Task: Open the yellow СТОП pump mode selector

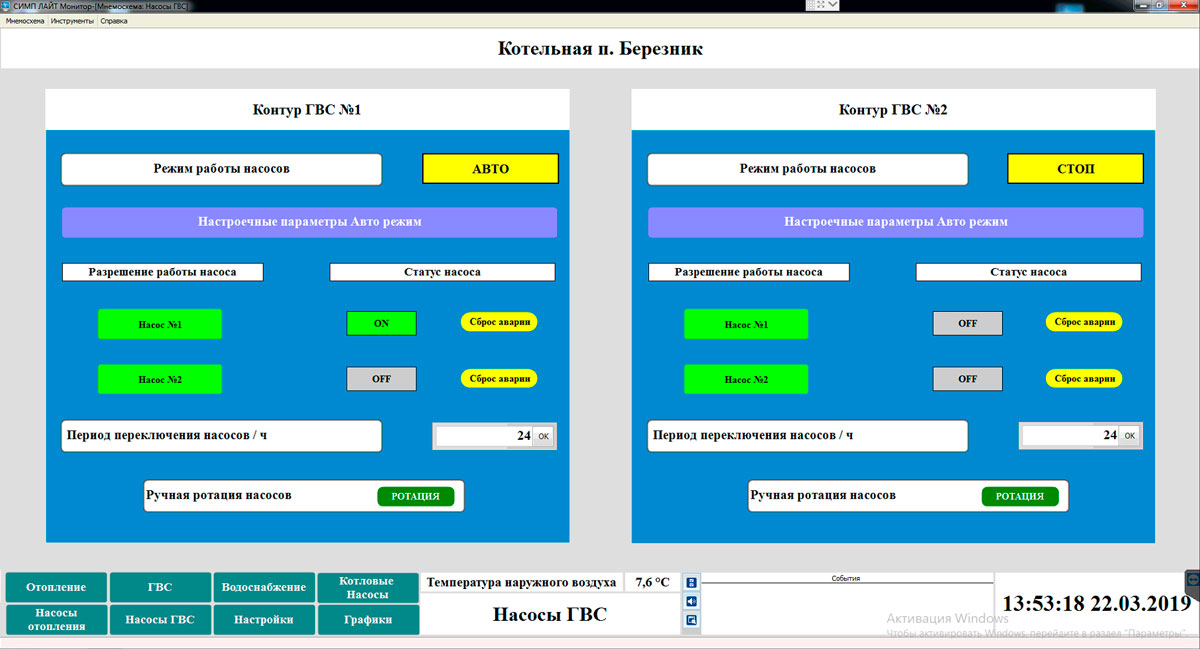Action: click(1075, 169)
